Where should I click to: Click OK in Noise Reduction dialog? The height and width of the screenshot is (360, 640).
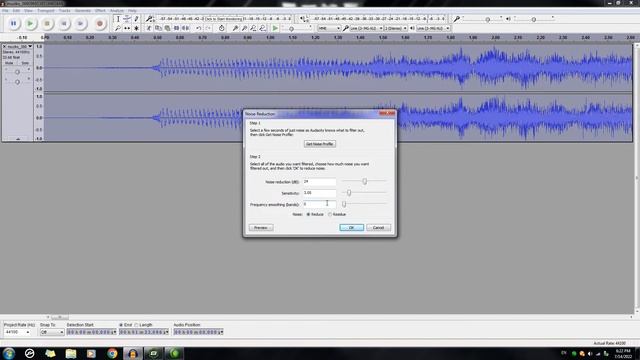point(351,228)
